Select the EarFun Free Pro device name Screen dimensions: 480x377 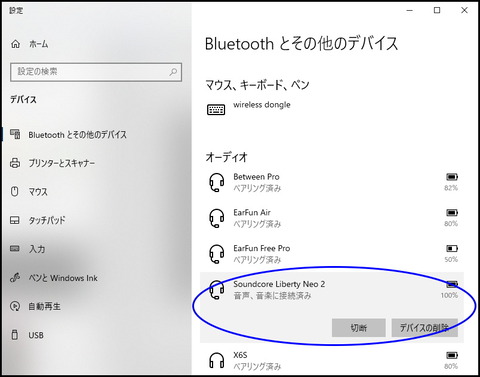[262, 248]
